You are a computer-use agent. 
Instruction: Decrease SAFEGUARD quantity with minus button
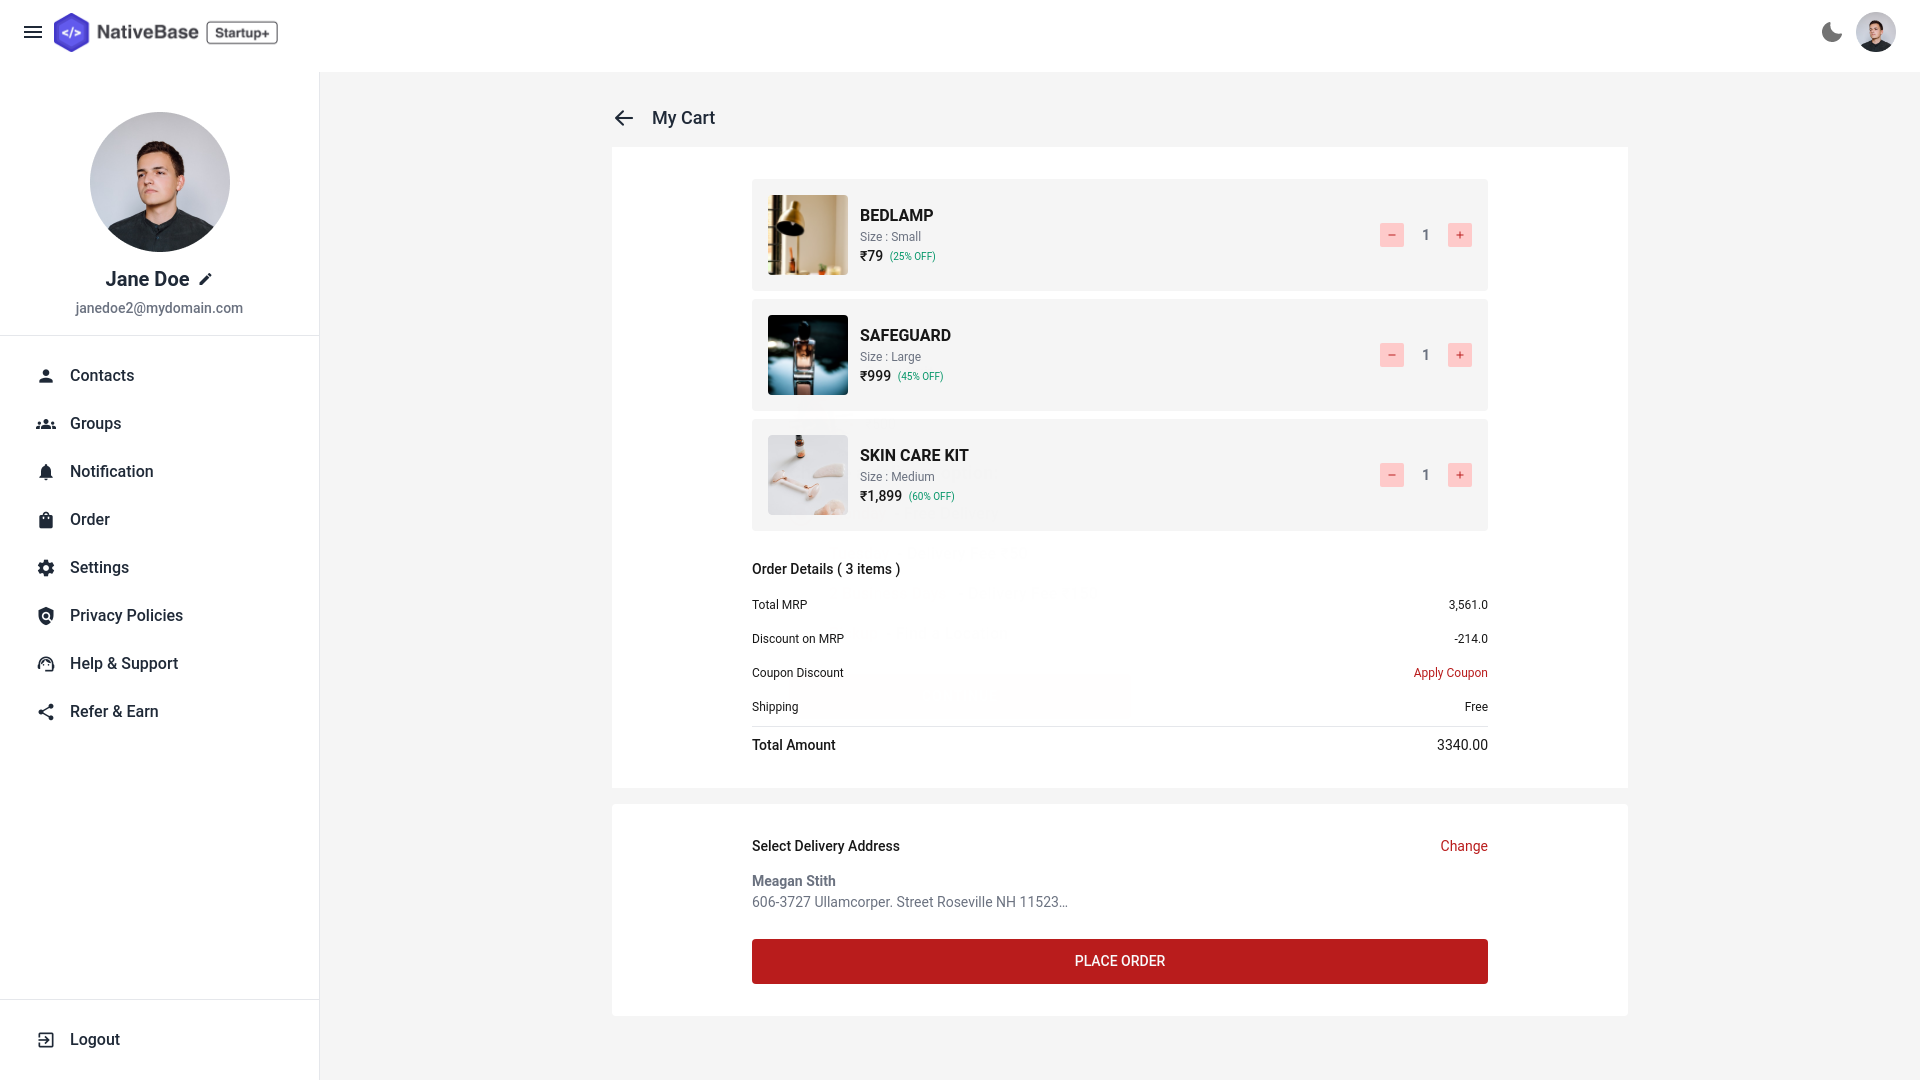(1393, 355)
